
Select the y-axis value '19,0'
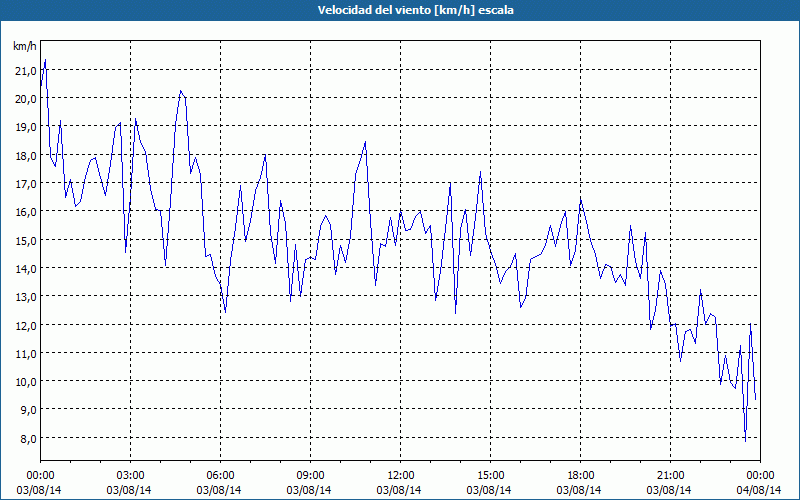[x=26, y=127]
